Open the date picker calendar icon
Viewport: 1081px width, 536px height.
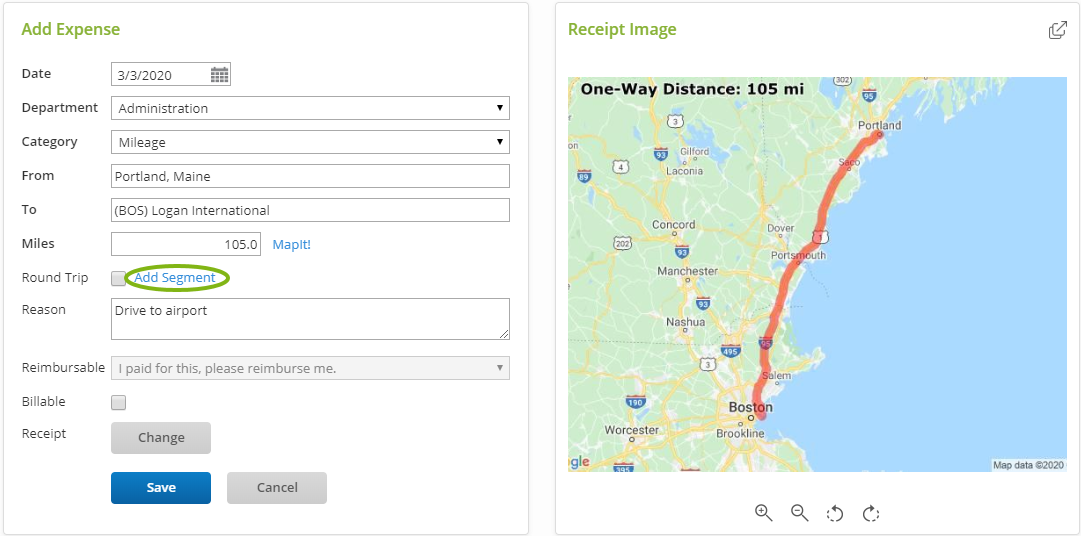(x=220, y=75)
